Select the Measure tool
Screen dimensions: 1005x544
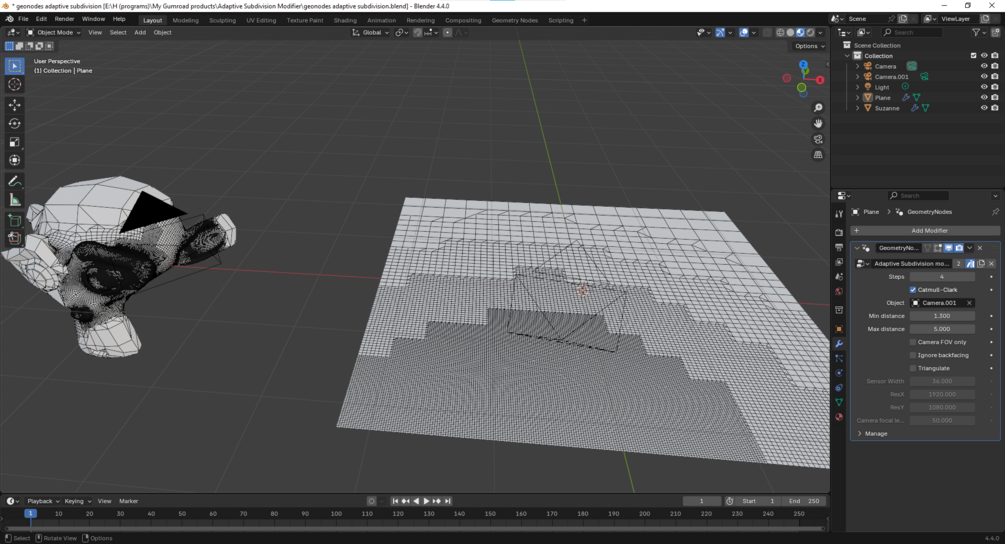(14, 200)
